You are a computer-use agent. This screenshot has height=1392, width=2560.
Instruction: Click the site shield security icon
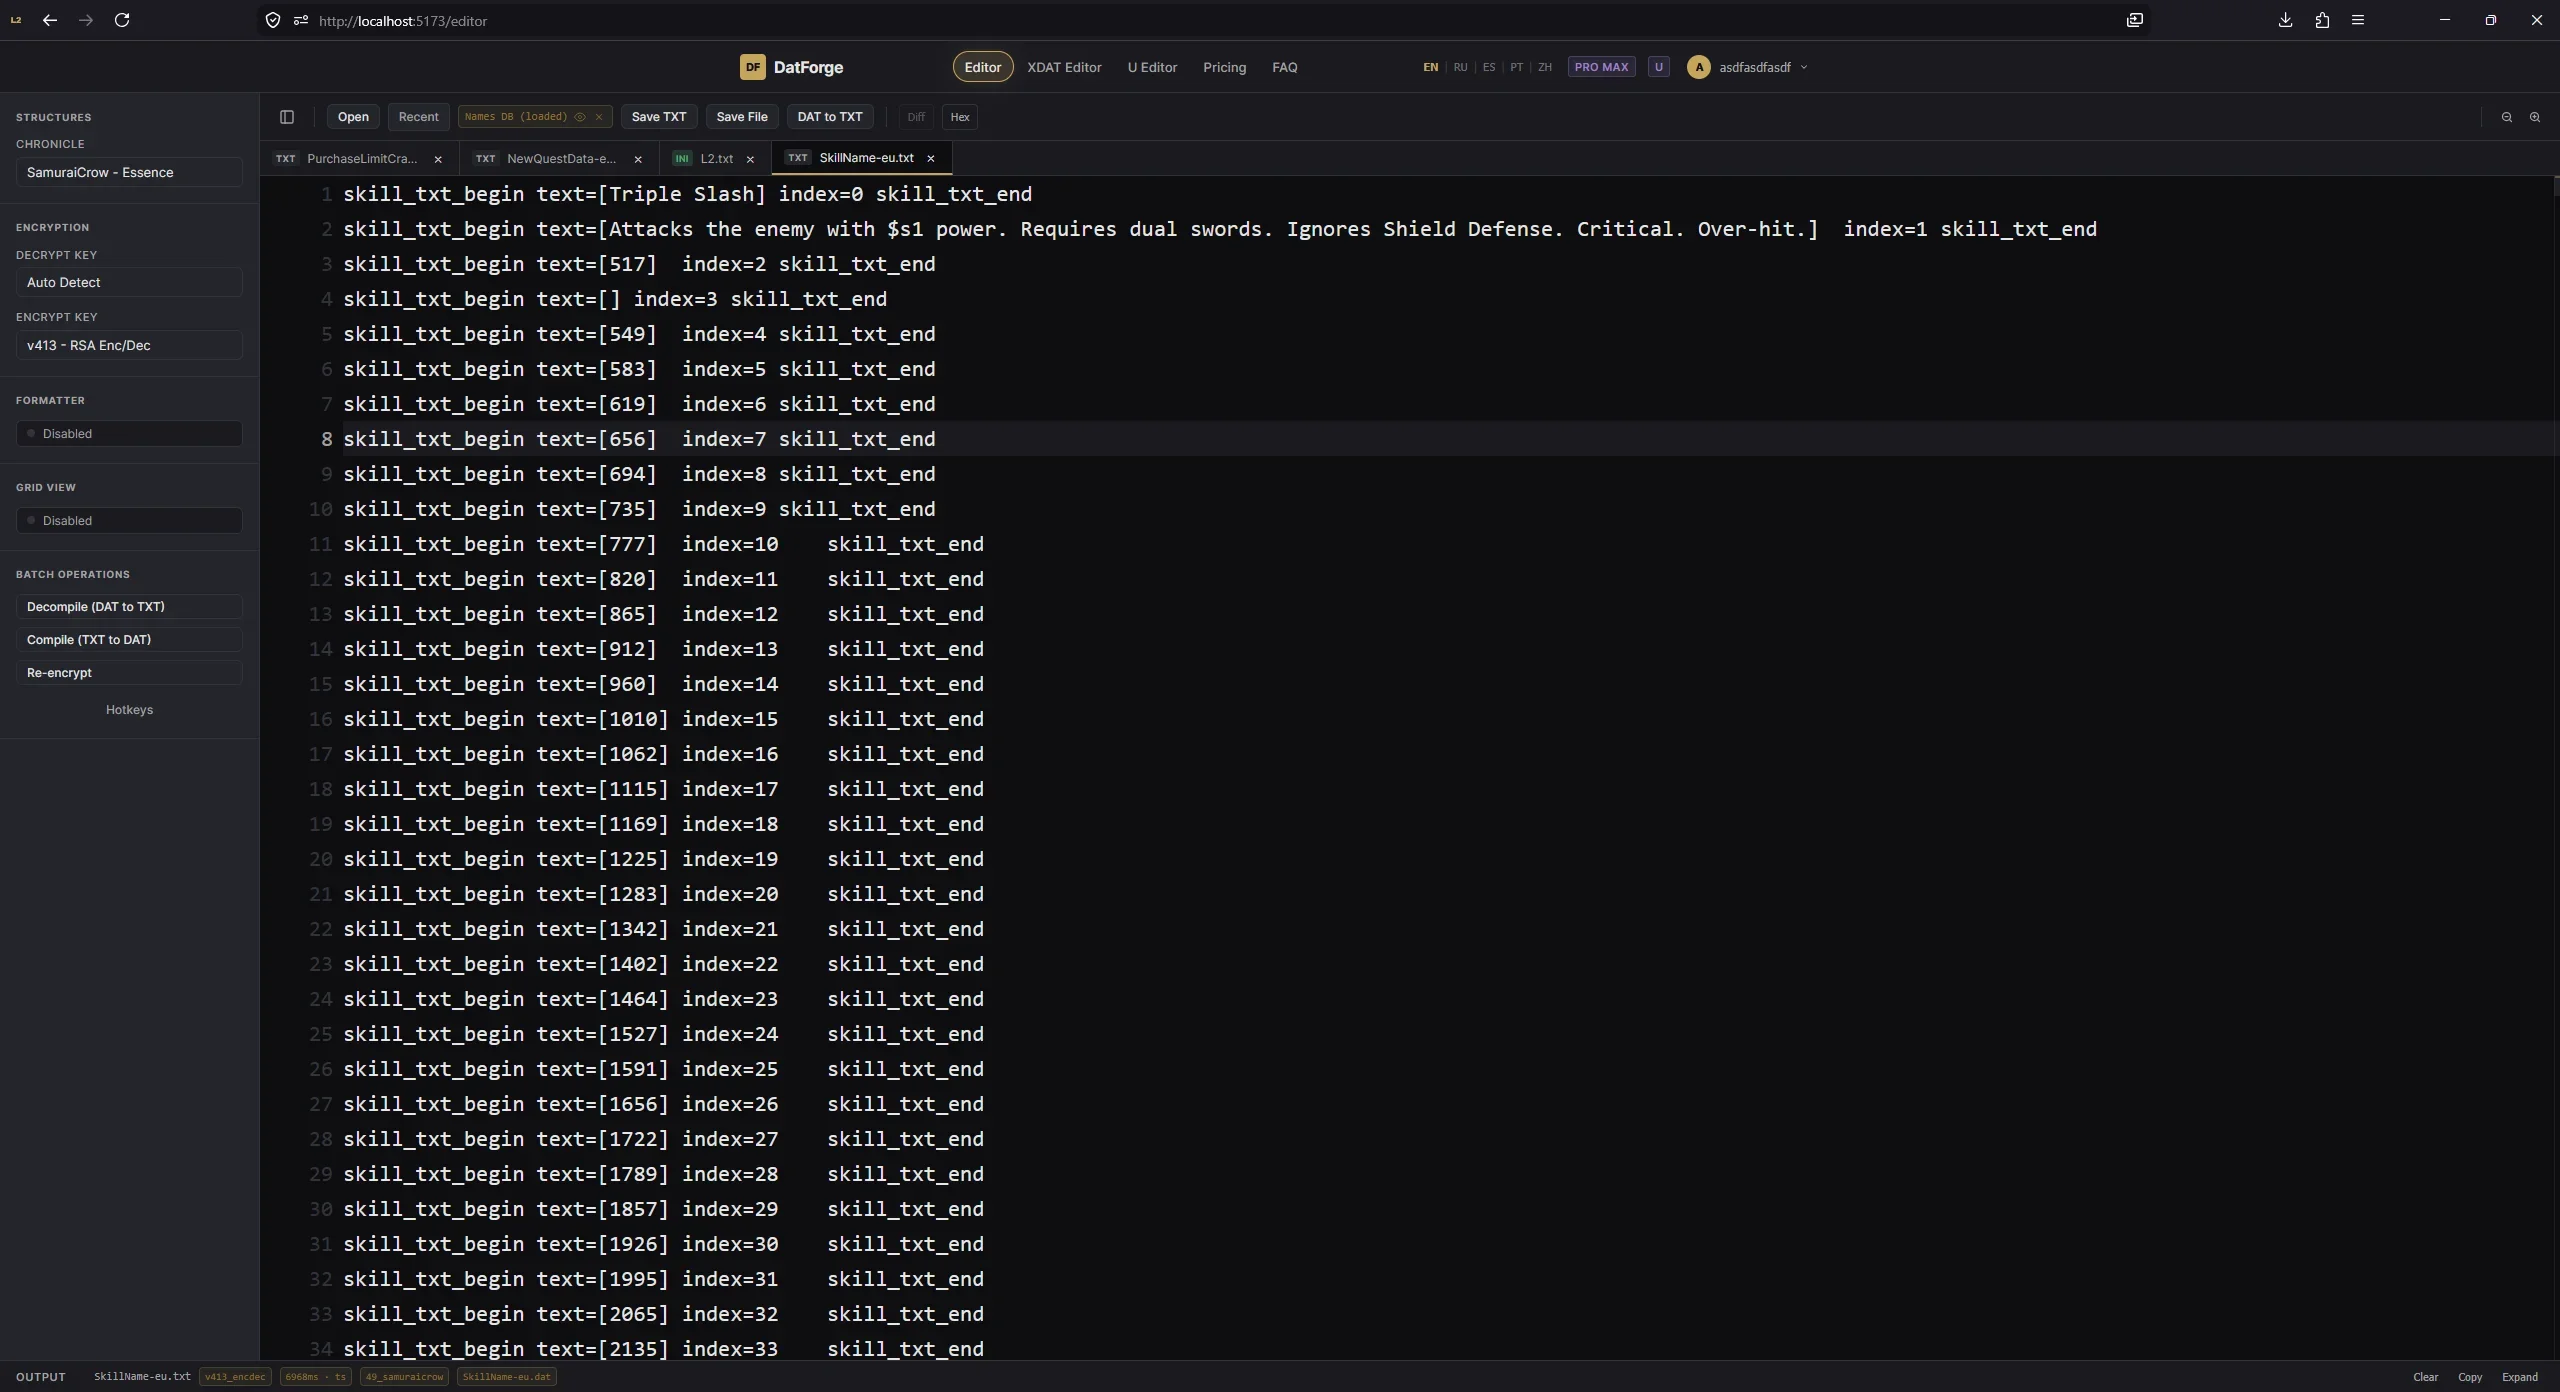tap(273, 20)
